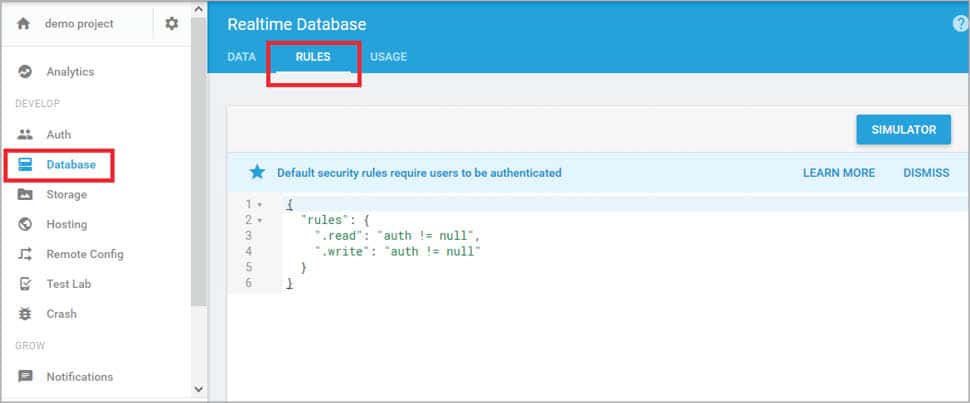Click the Analytics icon in sidebar
The image size is (970, 403).
(25, 72)
